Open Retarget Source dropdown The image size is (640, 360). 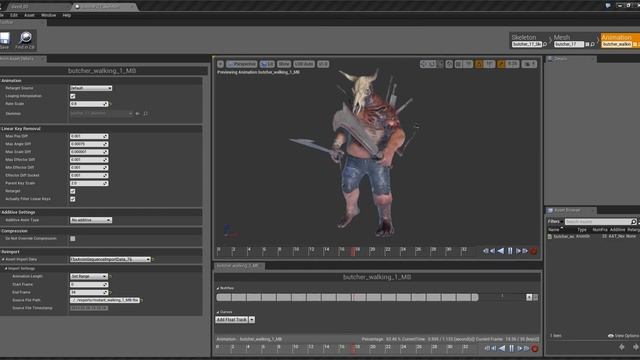[x=91, y=88]
